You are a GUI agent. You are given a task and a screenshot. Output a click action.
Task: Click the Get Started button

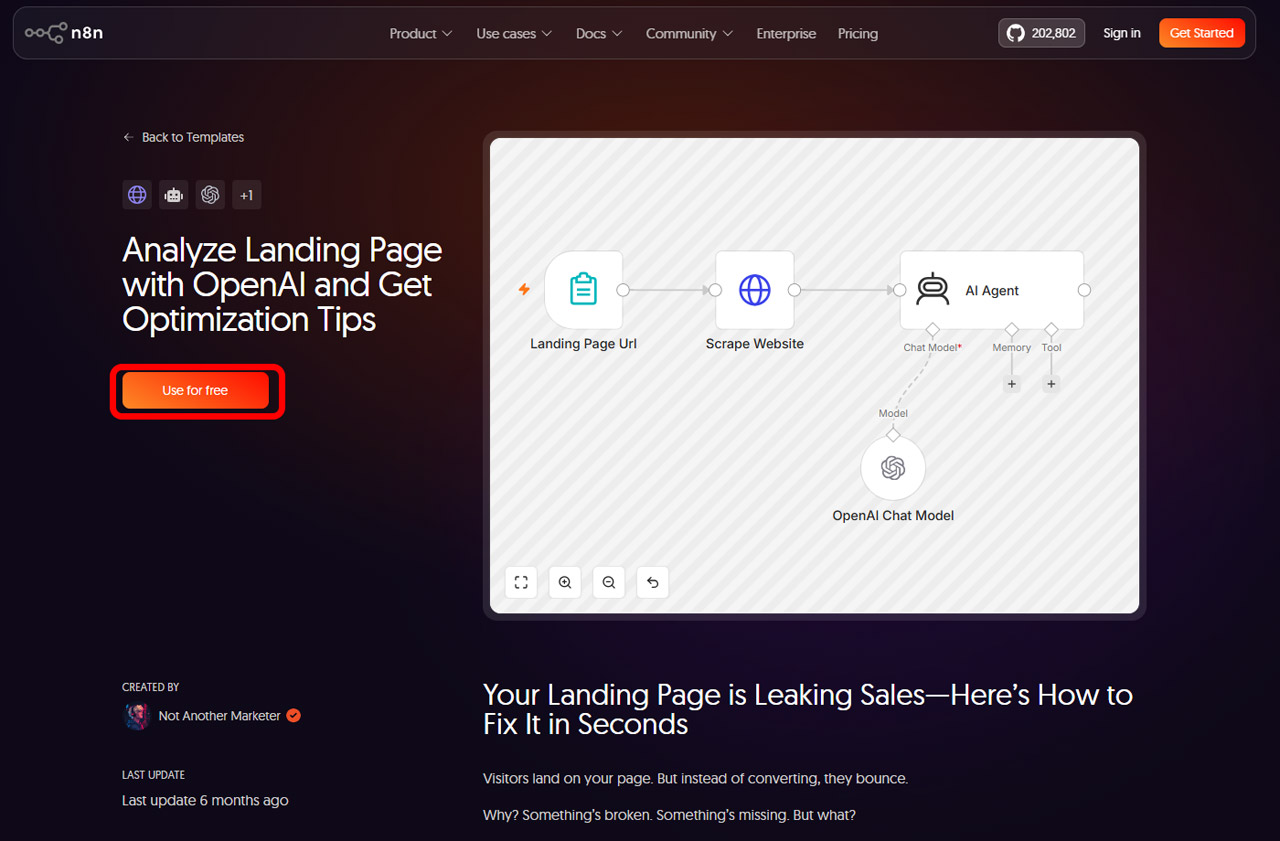coord(1202,33)
